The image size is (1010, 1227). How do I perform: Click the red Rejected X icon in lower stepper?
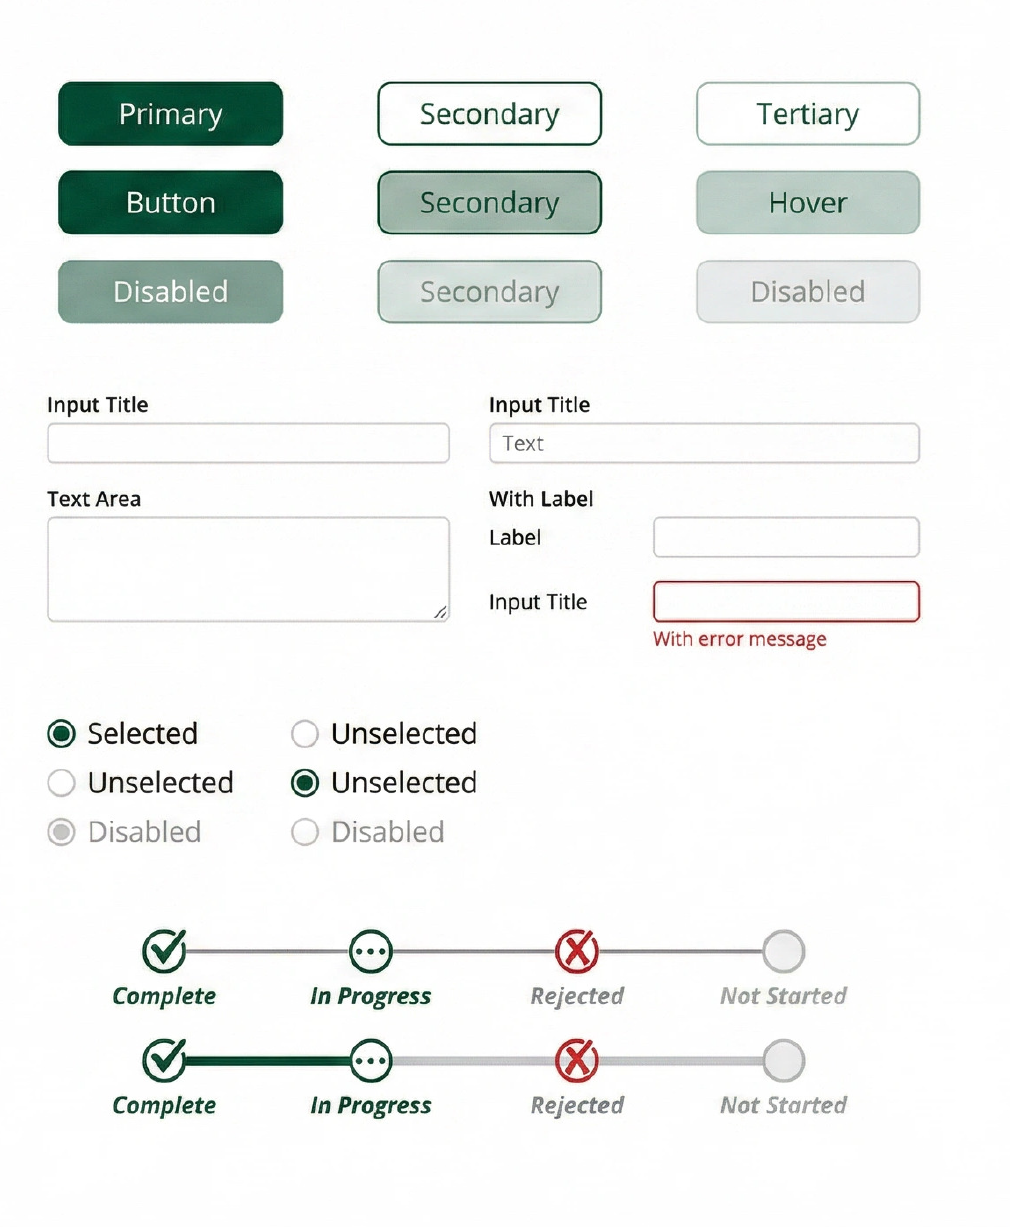tap(577, 1061)
